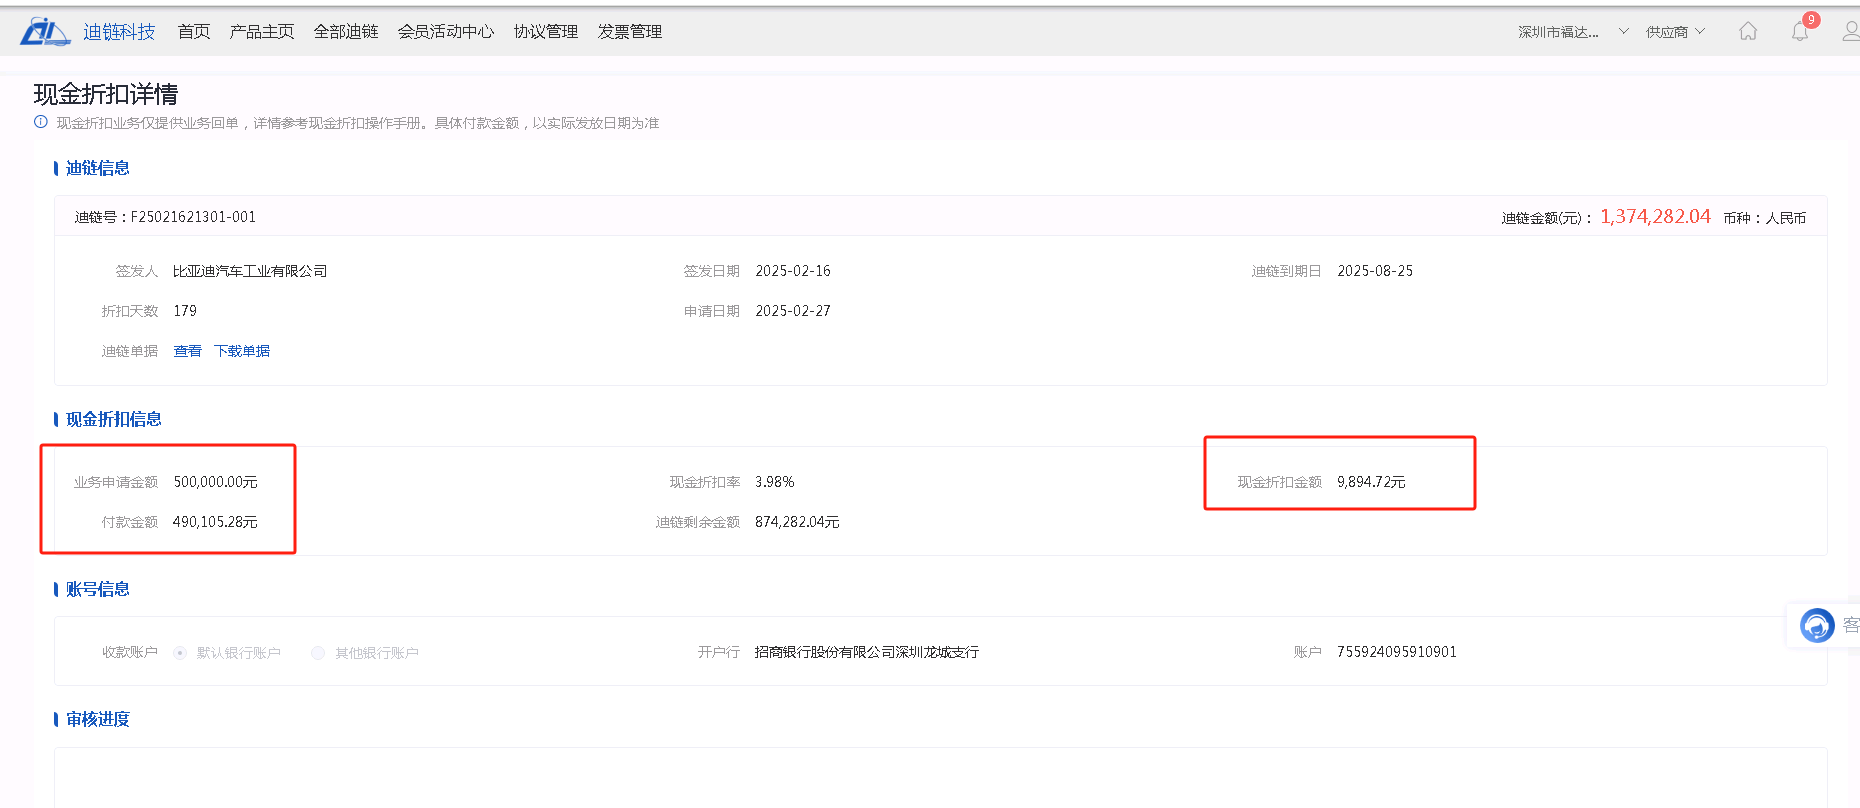Click the 签发人 比亚迪汽车工业有限公司 value
1860x808 pixels.
pyautogui.click(x=250, y=271)
